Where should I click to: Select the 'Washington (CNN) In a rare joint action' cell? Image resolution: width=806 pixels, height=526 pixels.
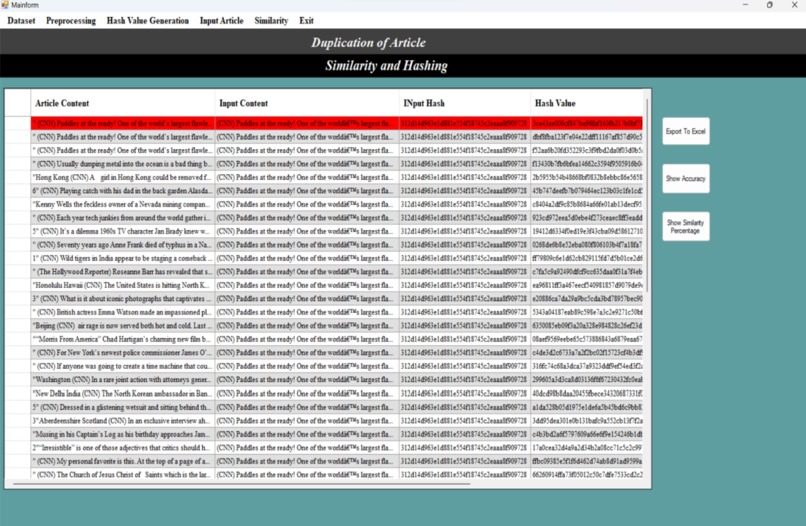click(x=122, y=380)
